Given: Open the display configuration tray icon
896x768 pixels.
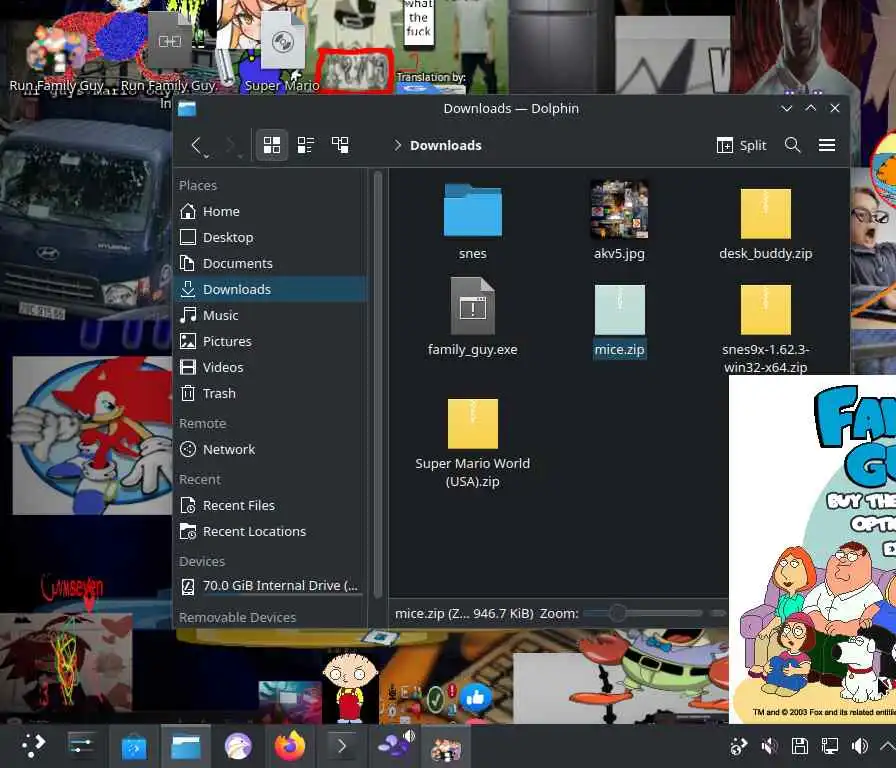Looking at the screenshot, I should click(x=829, y=746).
